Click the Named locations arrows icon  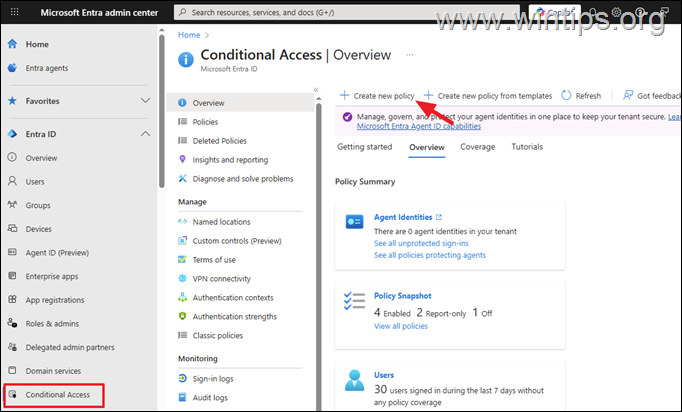tap(182, 221)
